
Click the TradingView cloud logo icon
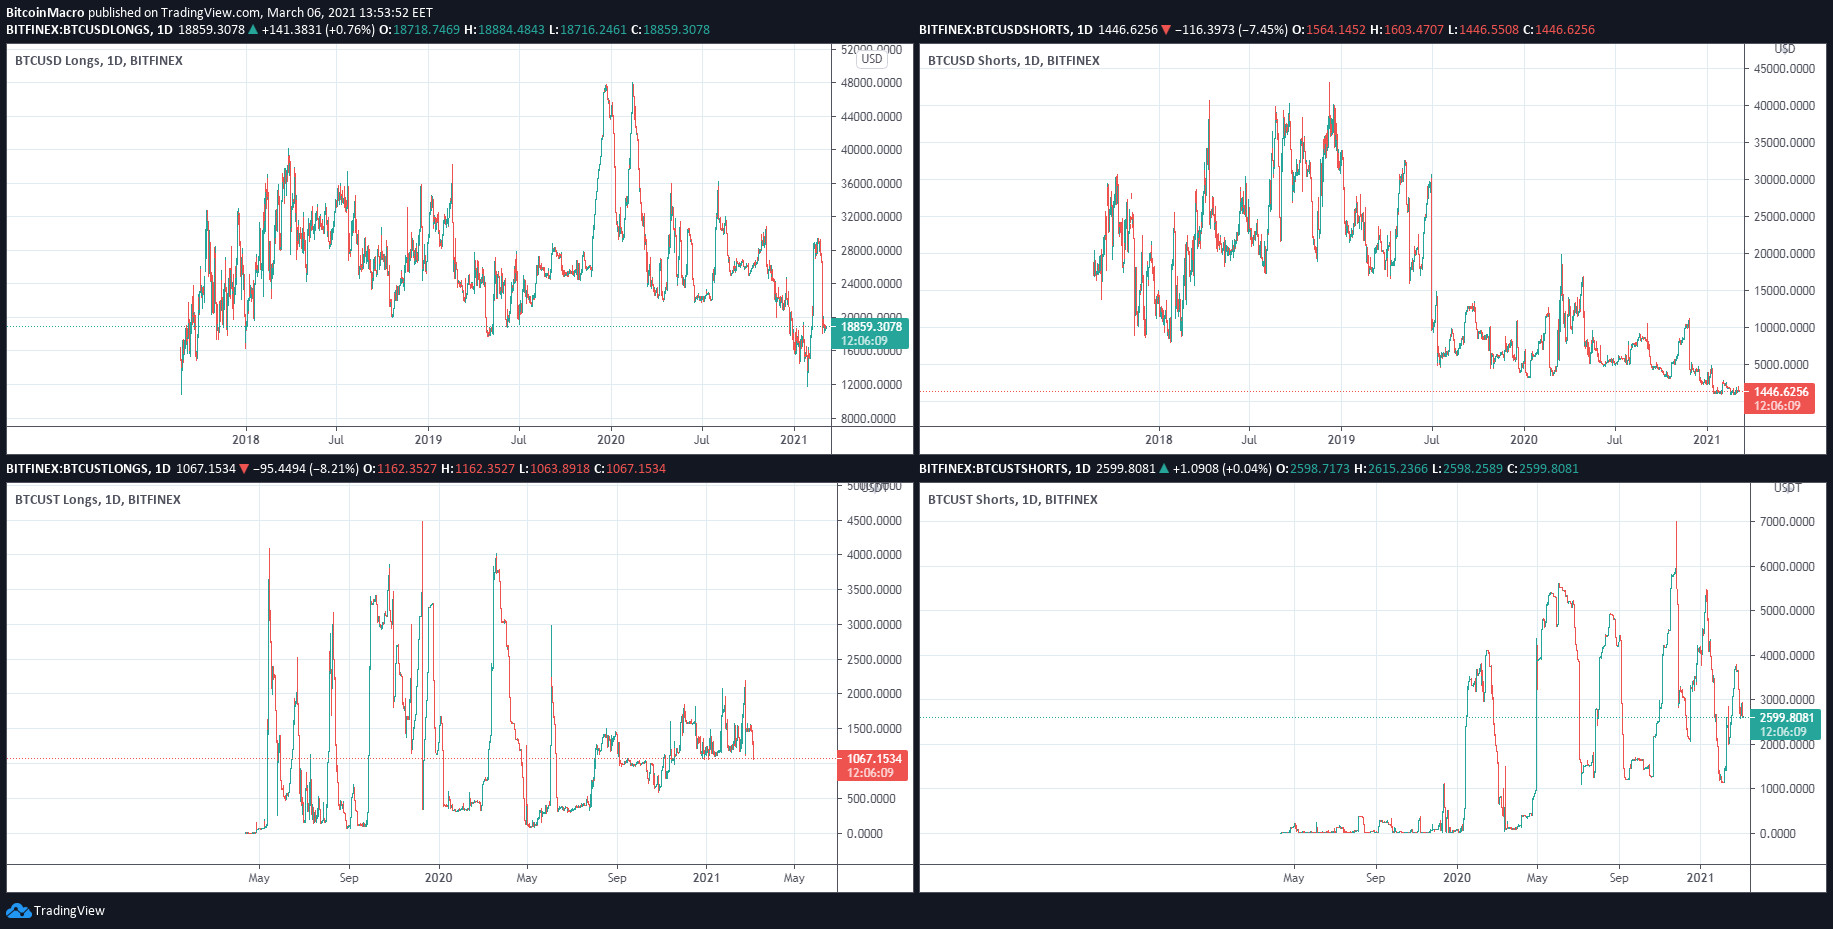point(18,910)
